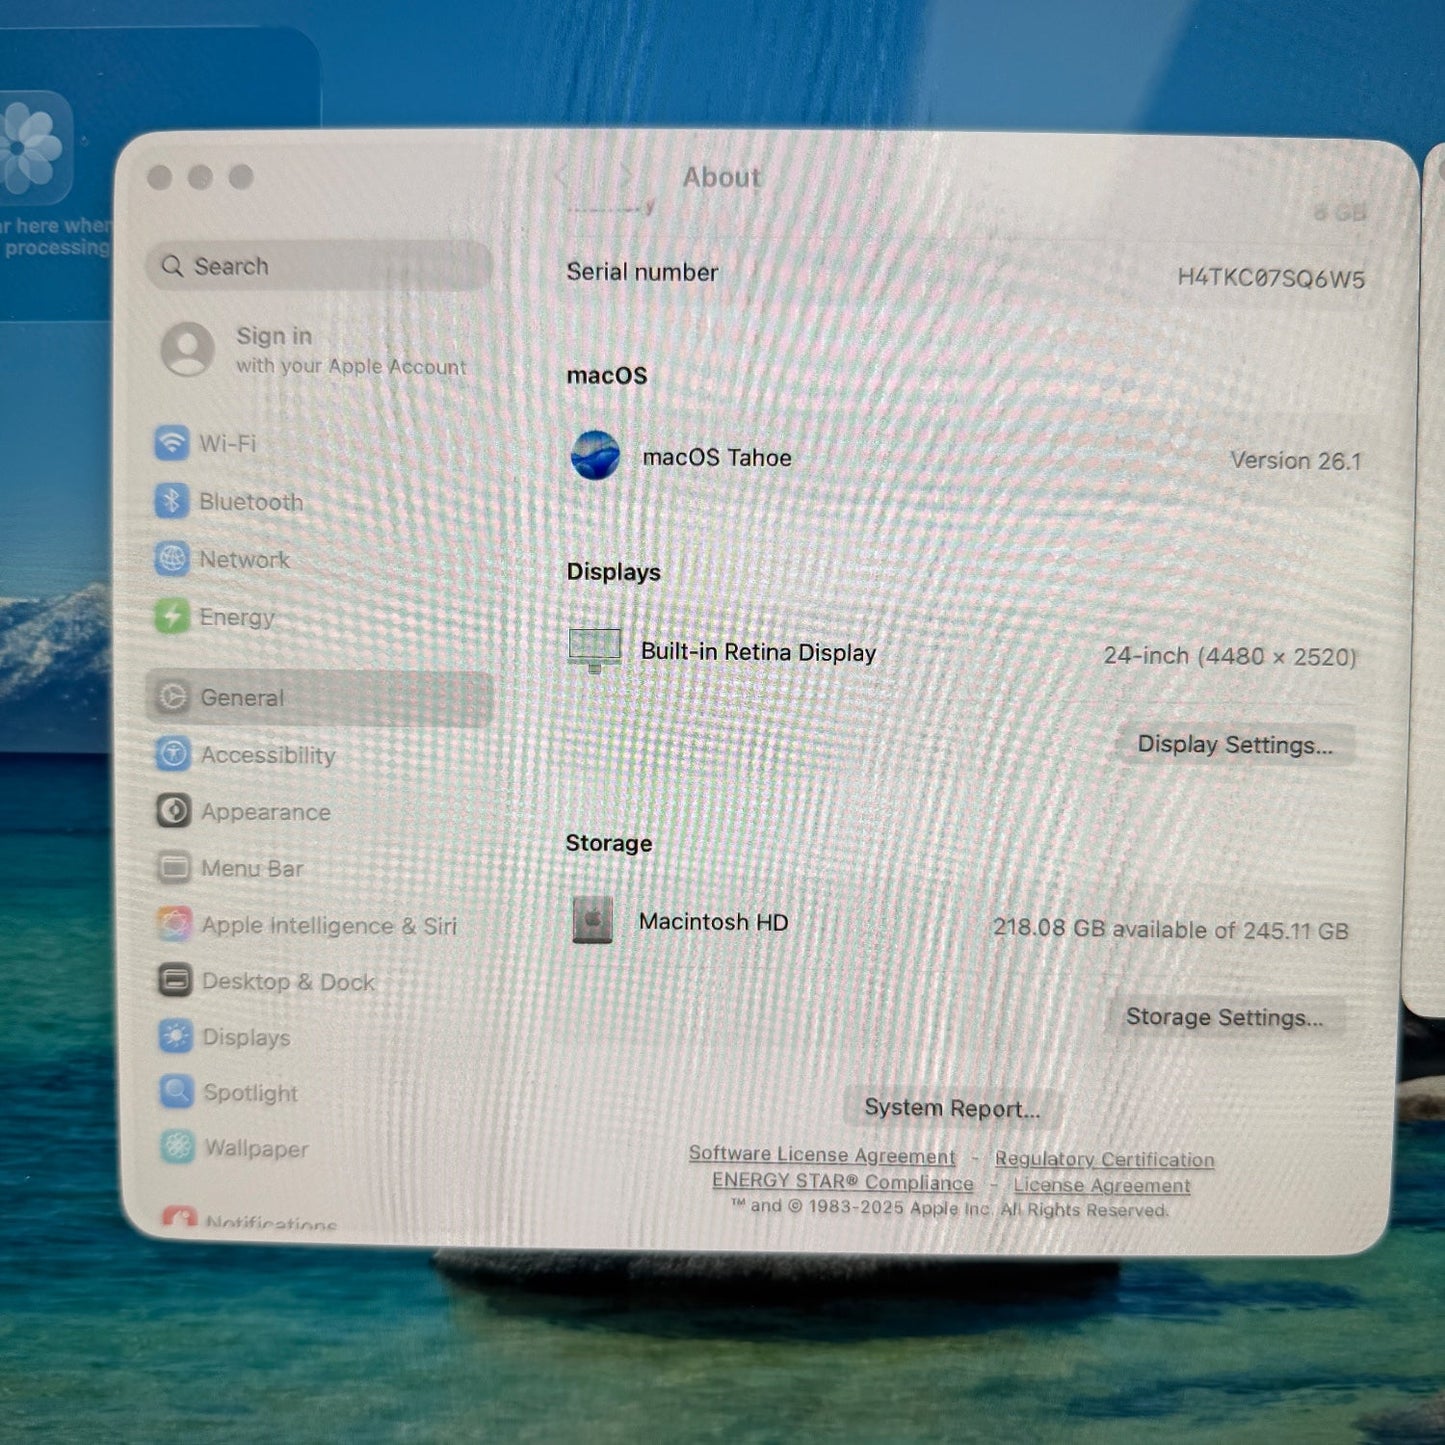Open Energy settings icon

coord(172,616)
